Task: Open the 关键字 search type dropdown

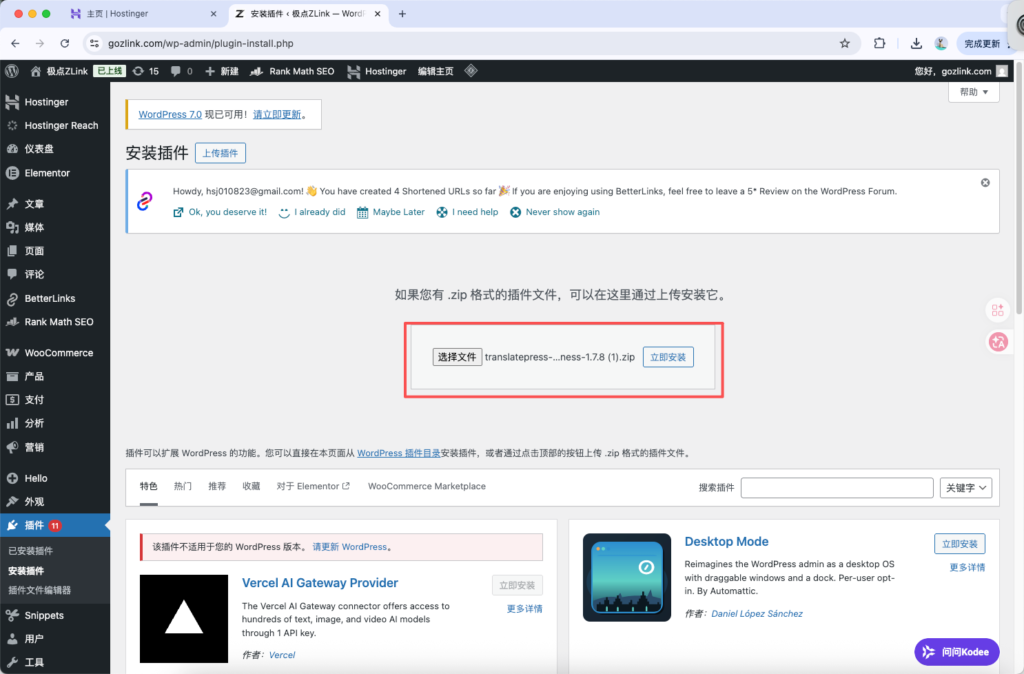Action: coord(966,488)
